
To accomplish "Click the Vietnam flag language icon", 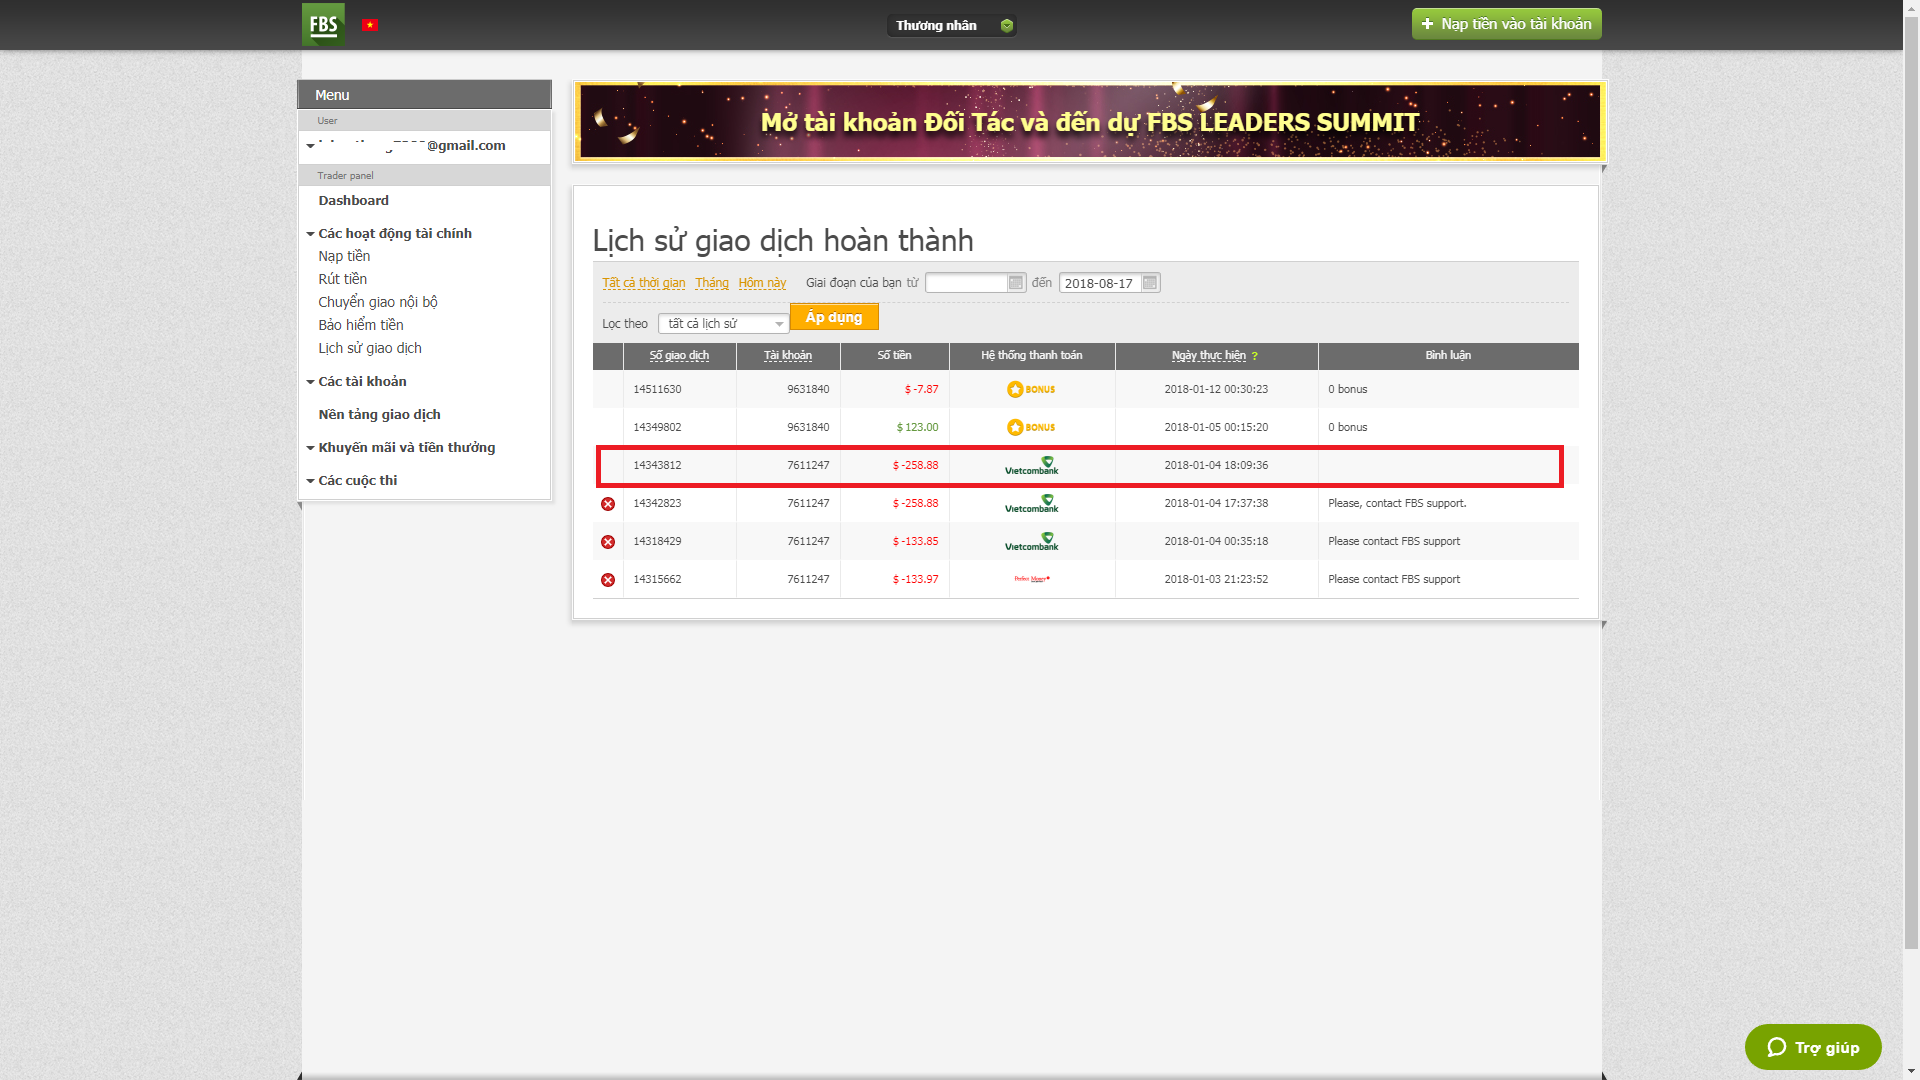I will (370, 25).
